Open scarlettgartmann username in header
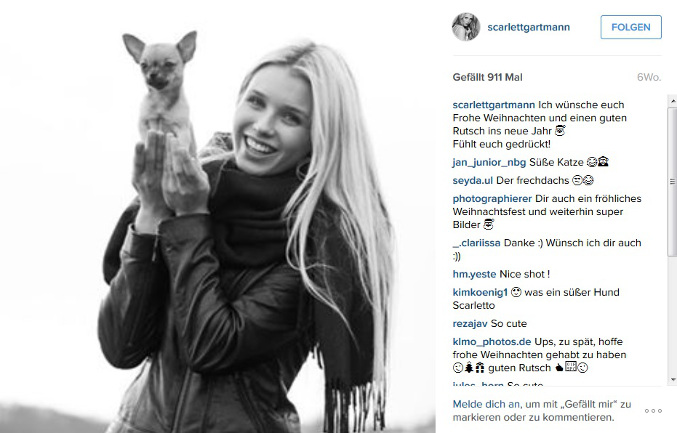The image size is (677, 433). pyautogui.click(x=528, y=27)
